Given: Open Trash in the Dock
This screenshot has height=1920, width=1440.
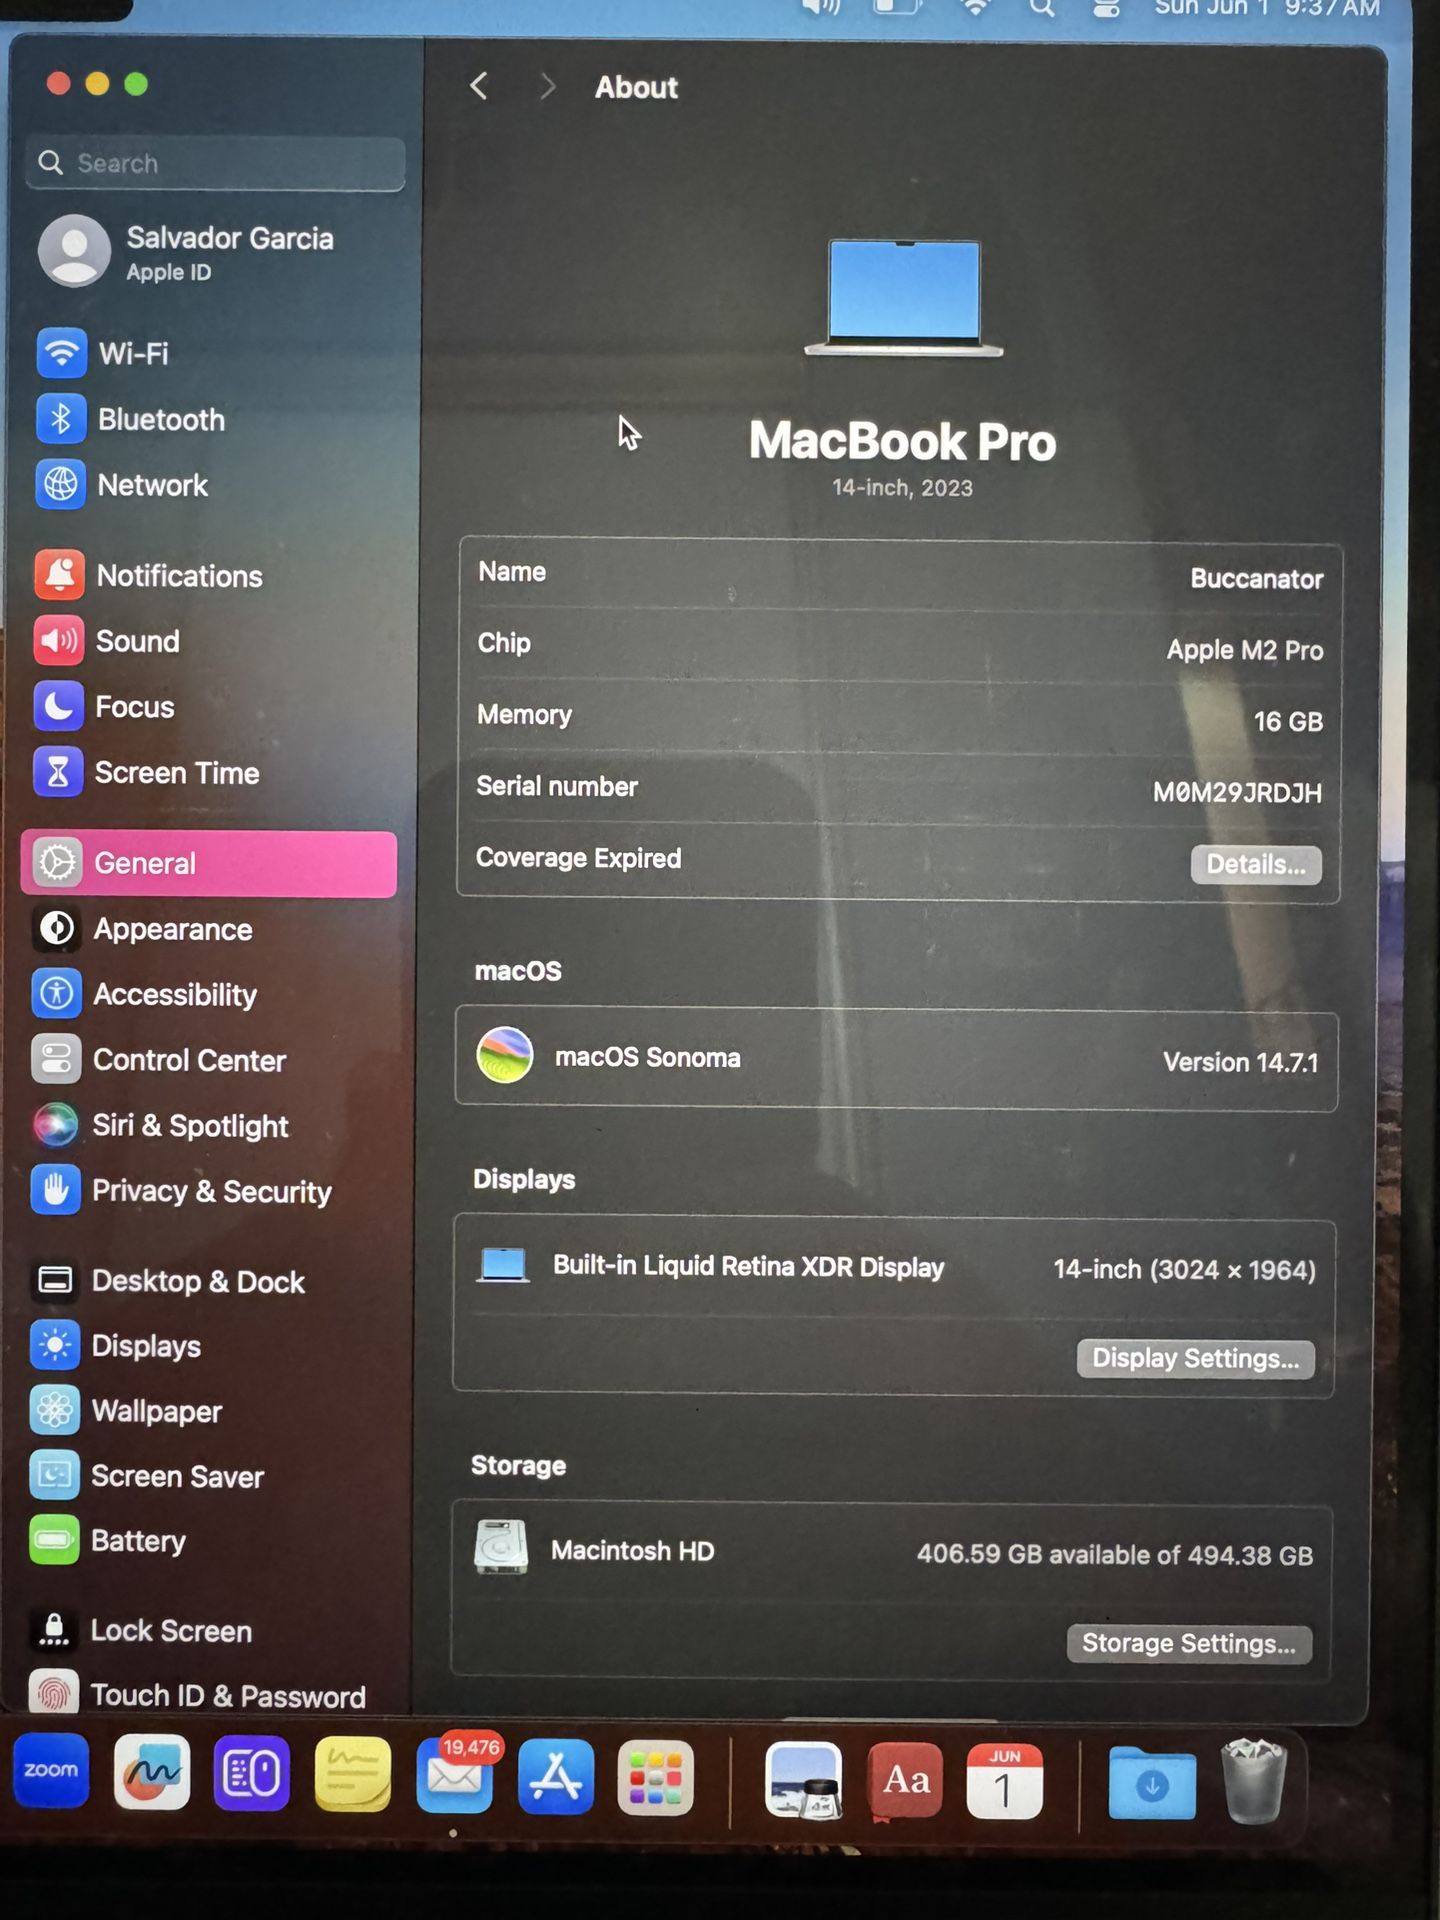Looking at the screenshot, I should pos(1253,1780).
